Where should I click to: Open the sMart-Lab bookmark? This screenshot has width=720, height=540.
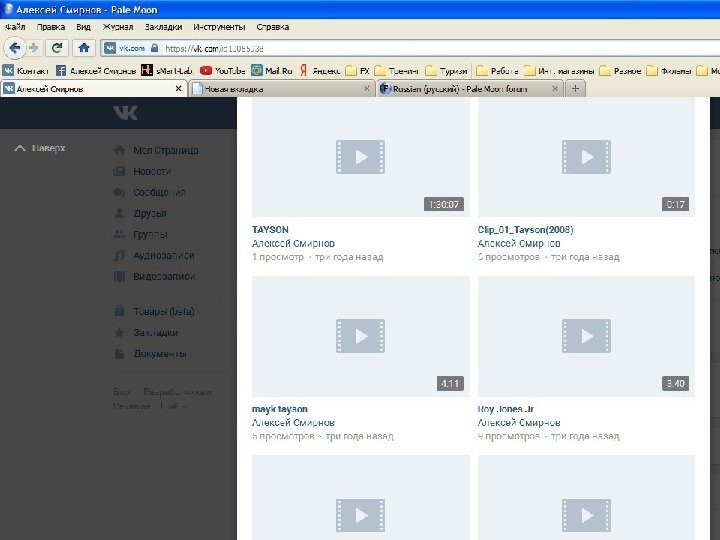pyautogui.click(x=167, y=71)
